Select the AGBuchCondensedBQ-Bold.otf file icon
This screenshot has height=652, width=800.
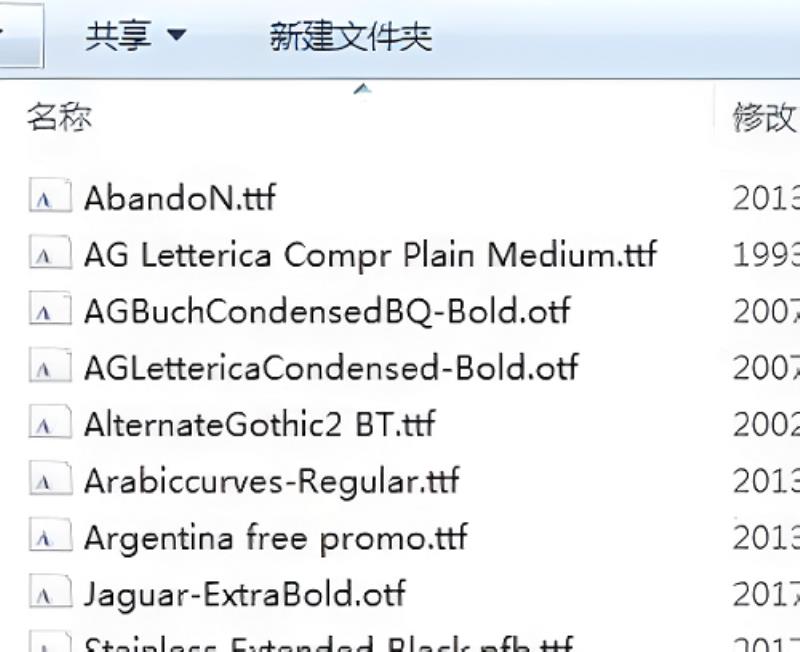pos(50,308)
